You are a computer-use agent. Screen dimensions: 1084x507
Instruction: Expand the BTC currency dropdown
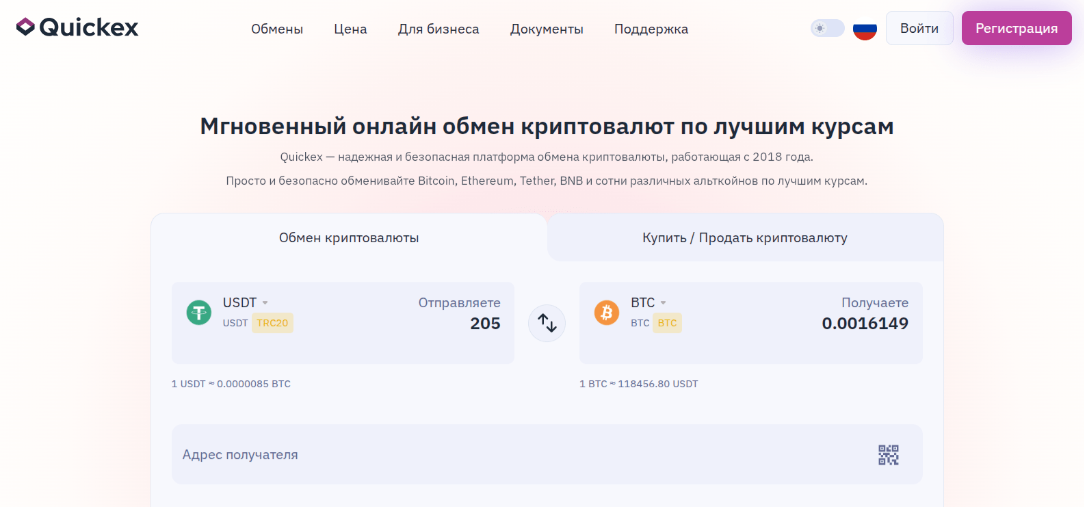(648, 303)
